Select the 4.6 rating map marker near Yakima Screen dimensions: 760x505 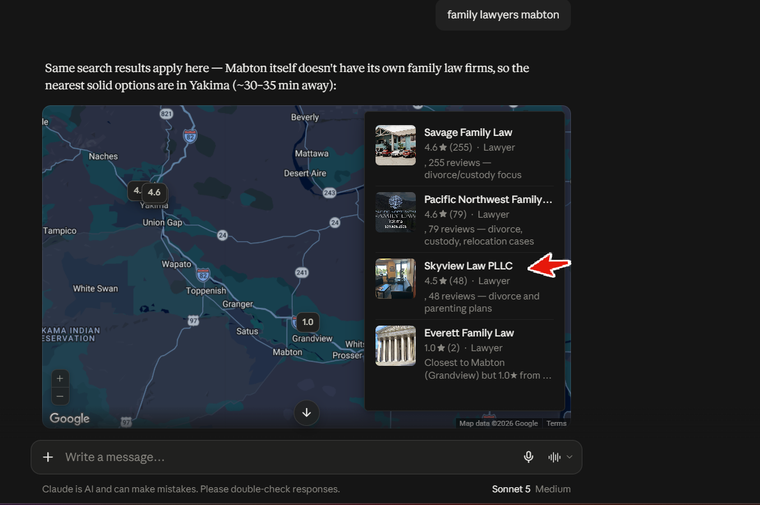point(155,192)
